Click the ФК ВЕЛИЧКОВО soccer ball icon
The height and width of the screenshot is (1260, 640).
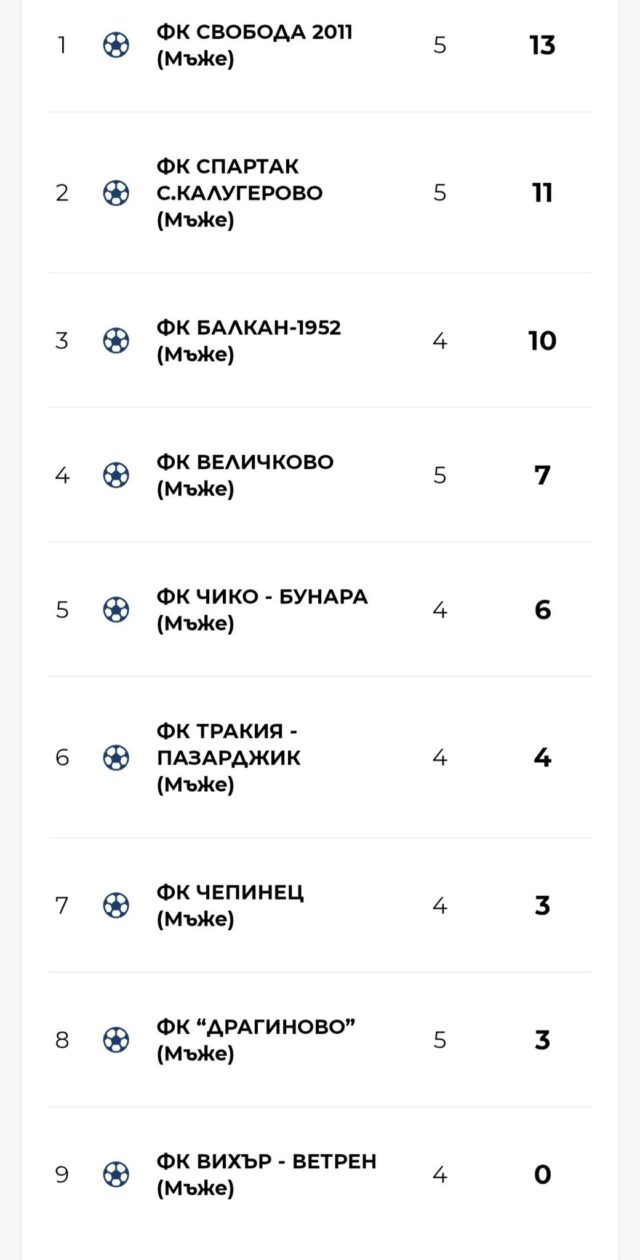click(116, 475)
